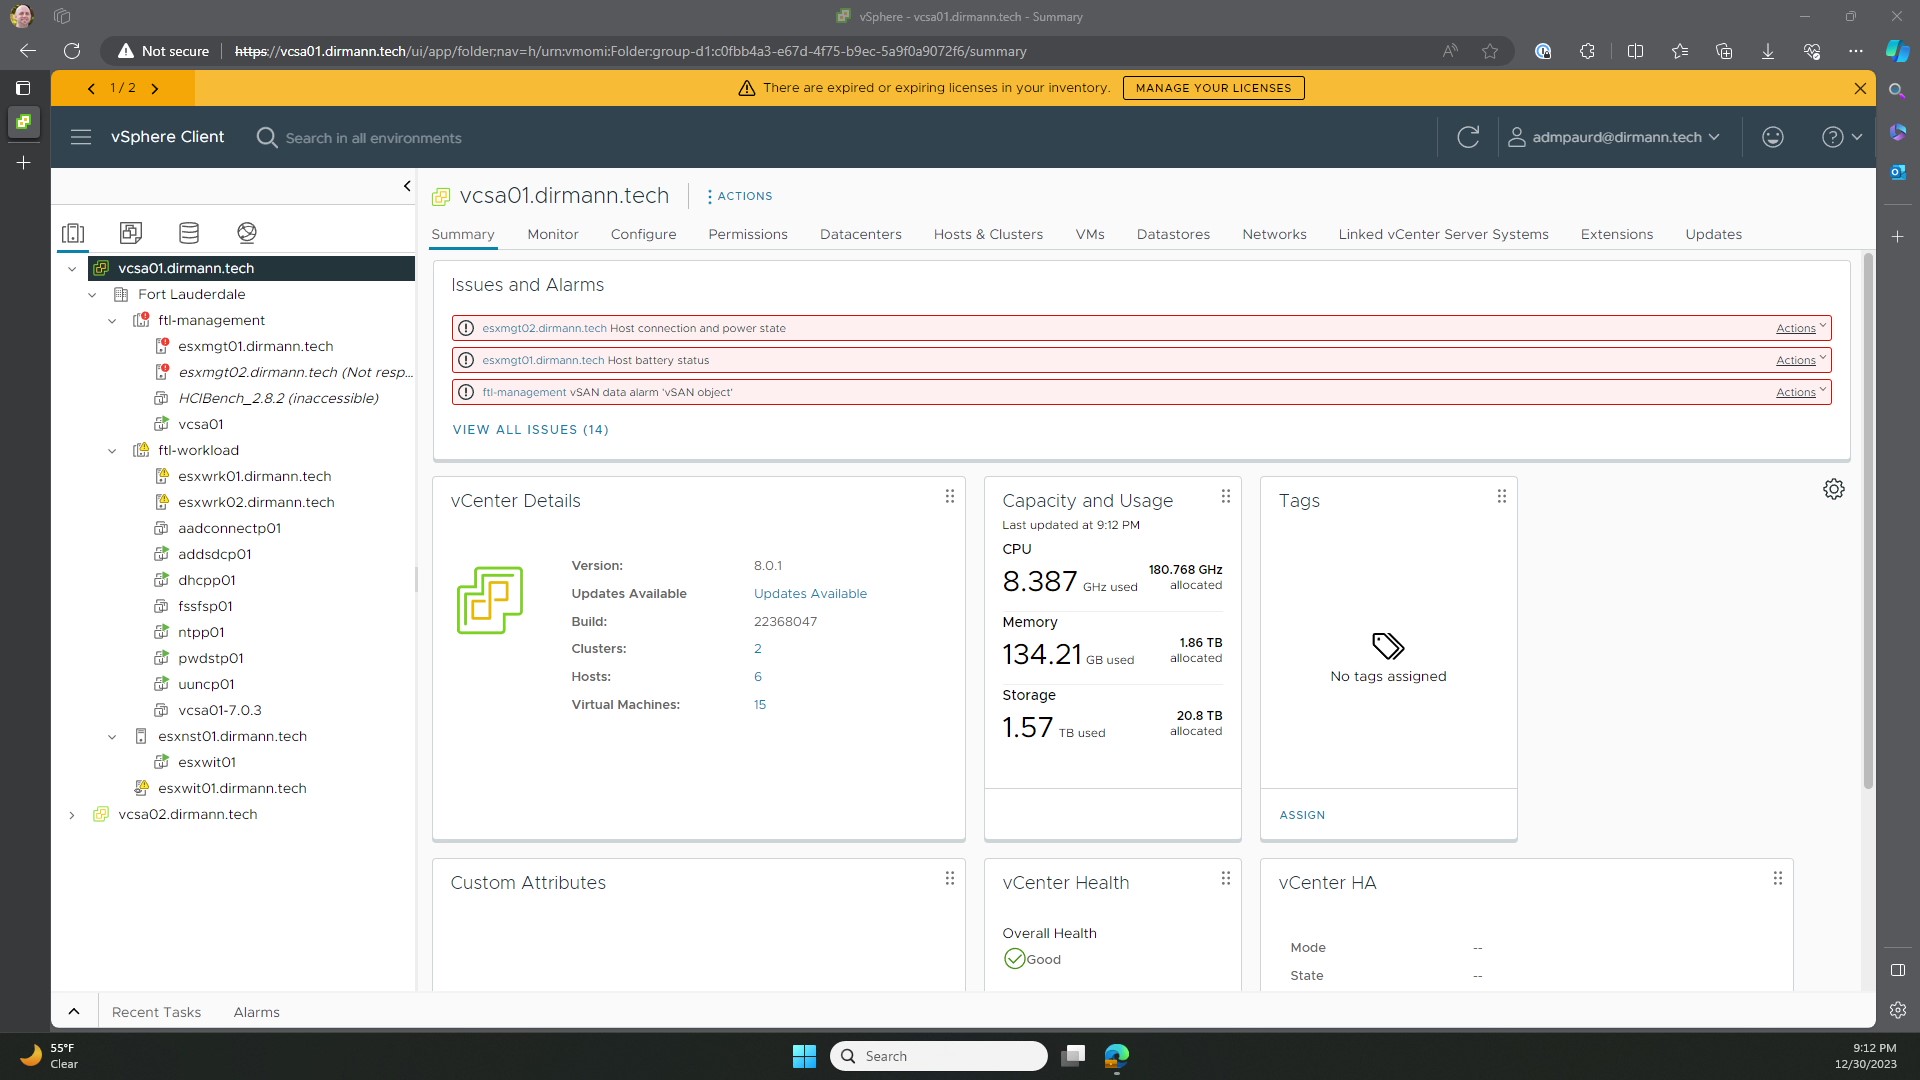Image resolution: width=1920 pixels, height=1080 pixels.
Task: Open the Networking inventory view icon
Action: 247,233
